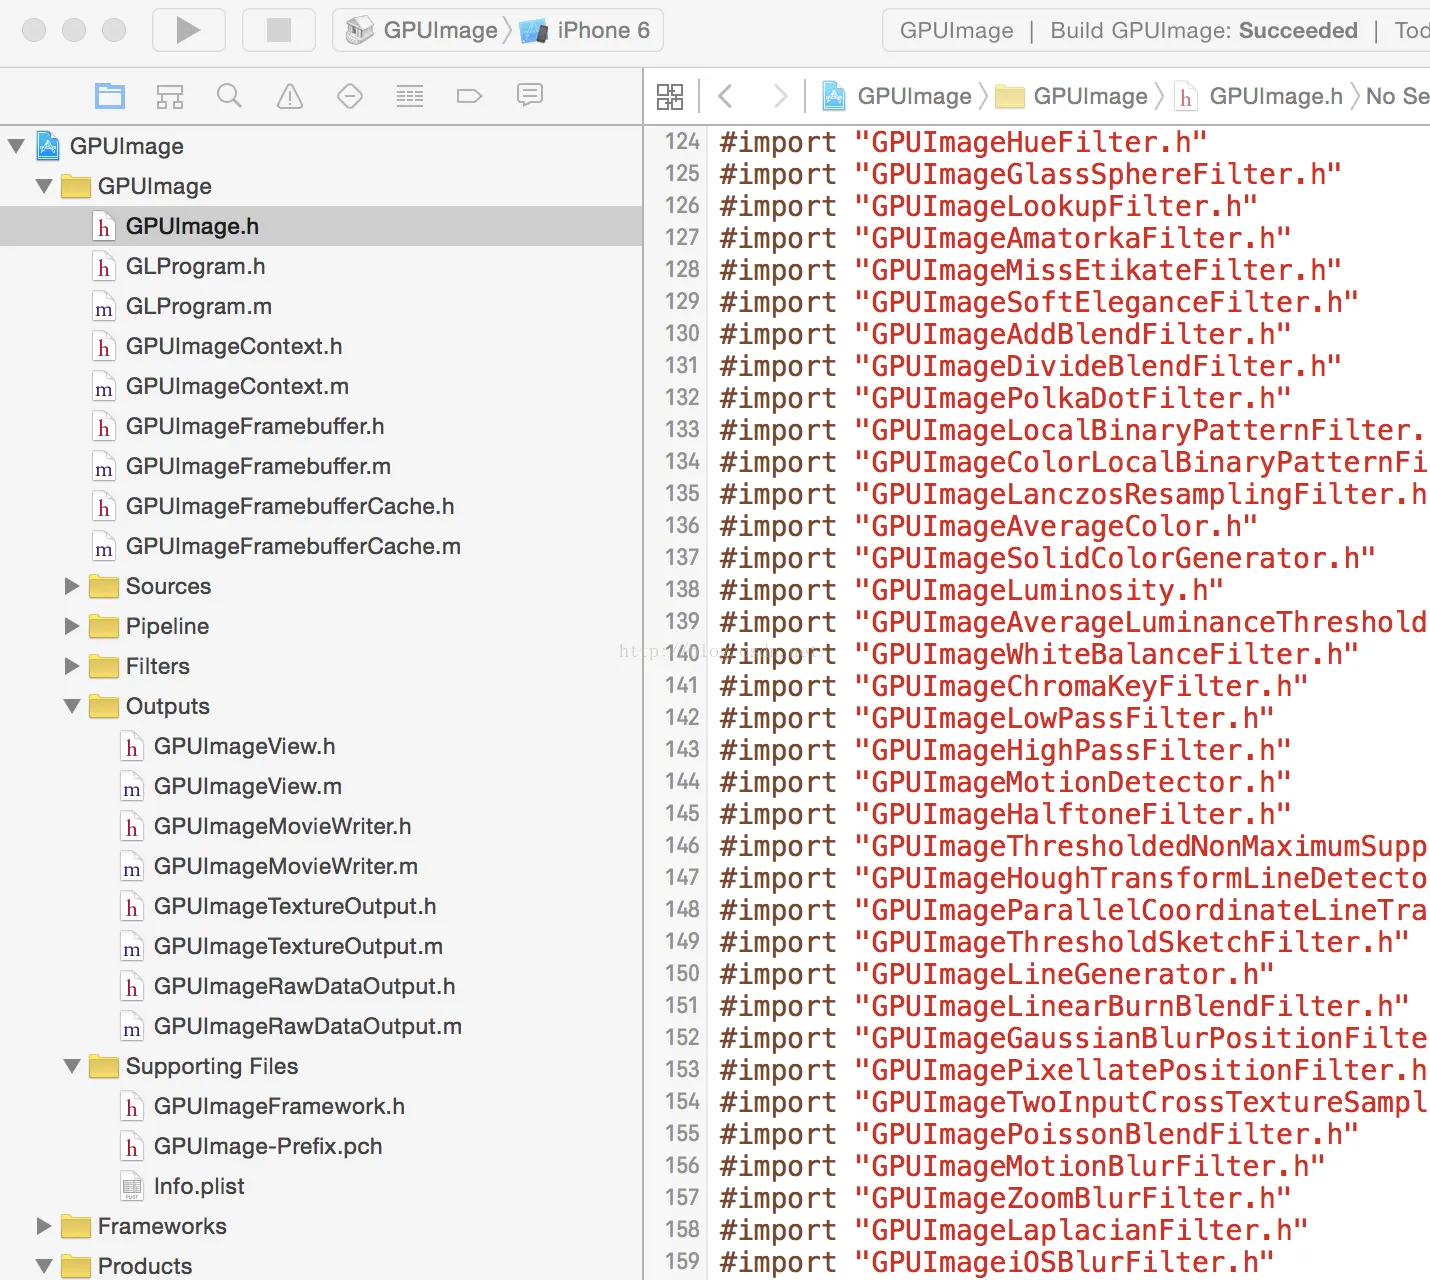Open GPUImage project in jump bar
The width and height of the screenshot is (1430, 1280).
[897, 96]
